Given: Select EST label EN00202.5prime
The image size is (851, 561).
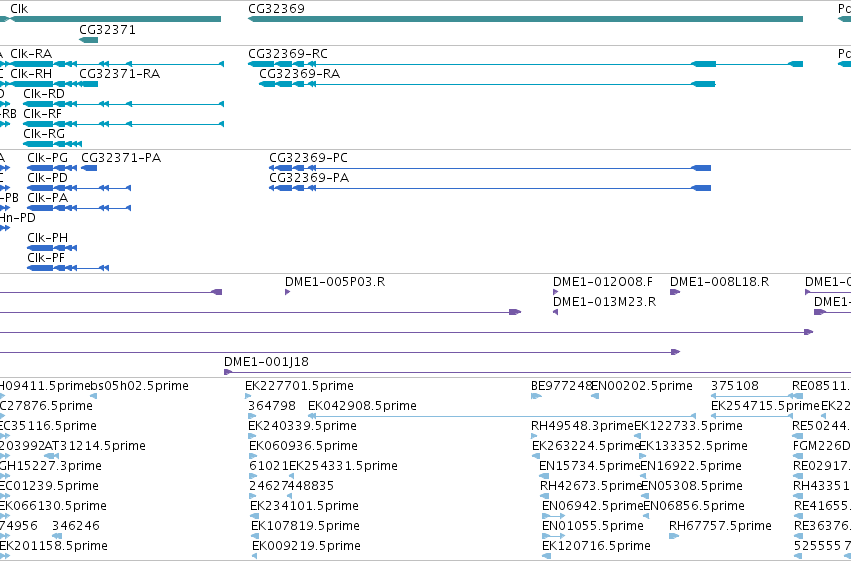Looking at the screenshot, I should (642, 386).
